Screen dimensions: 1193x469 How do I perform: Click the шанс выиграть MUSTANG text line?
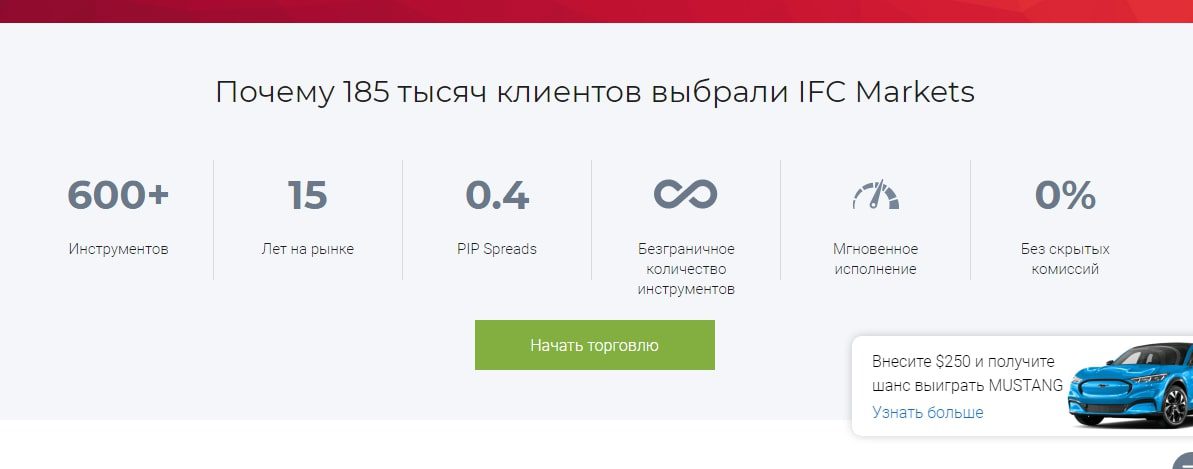[967, 385]
